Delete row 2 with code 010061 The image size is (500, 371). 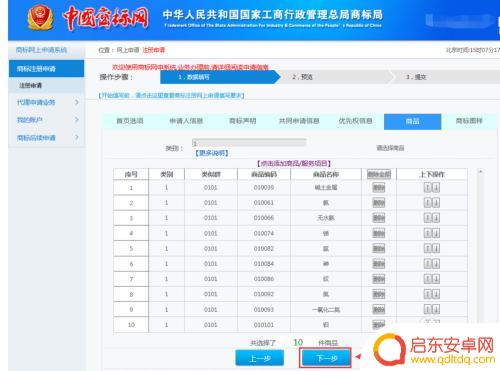point(379,203)
